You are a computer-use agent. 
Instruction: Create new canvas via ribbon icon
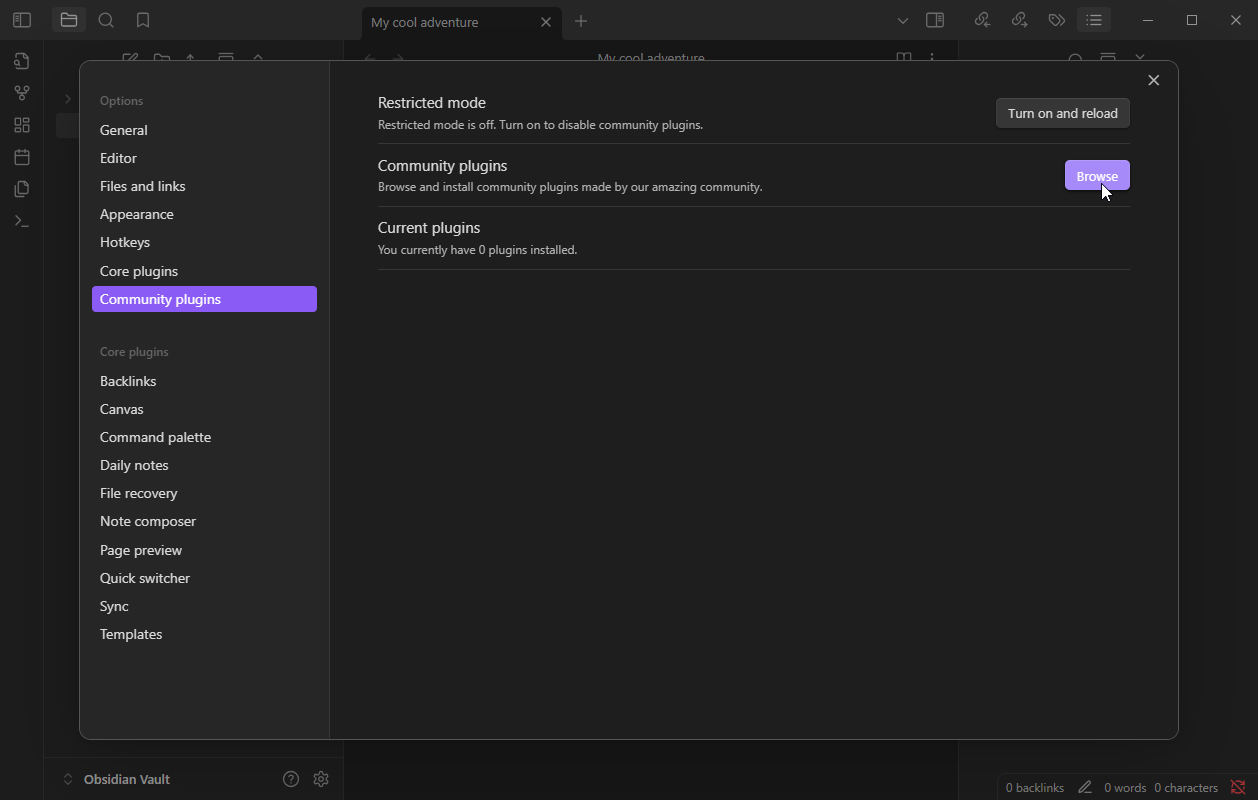[x=22, y=125]
